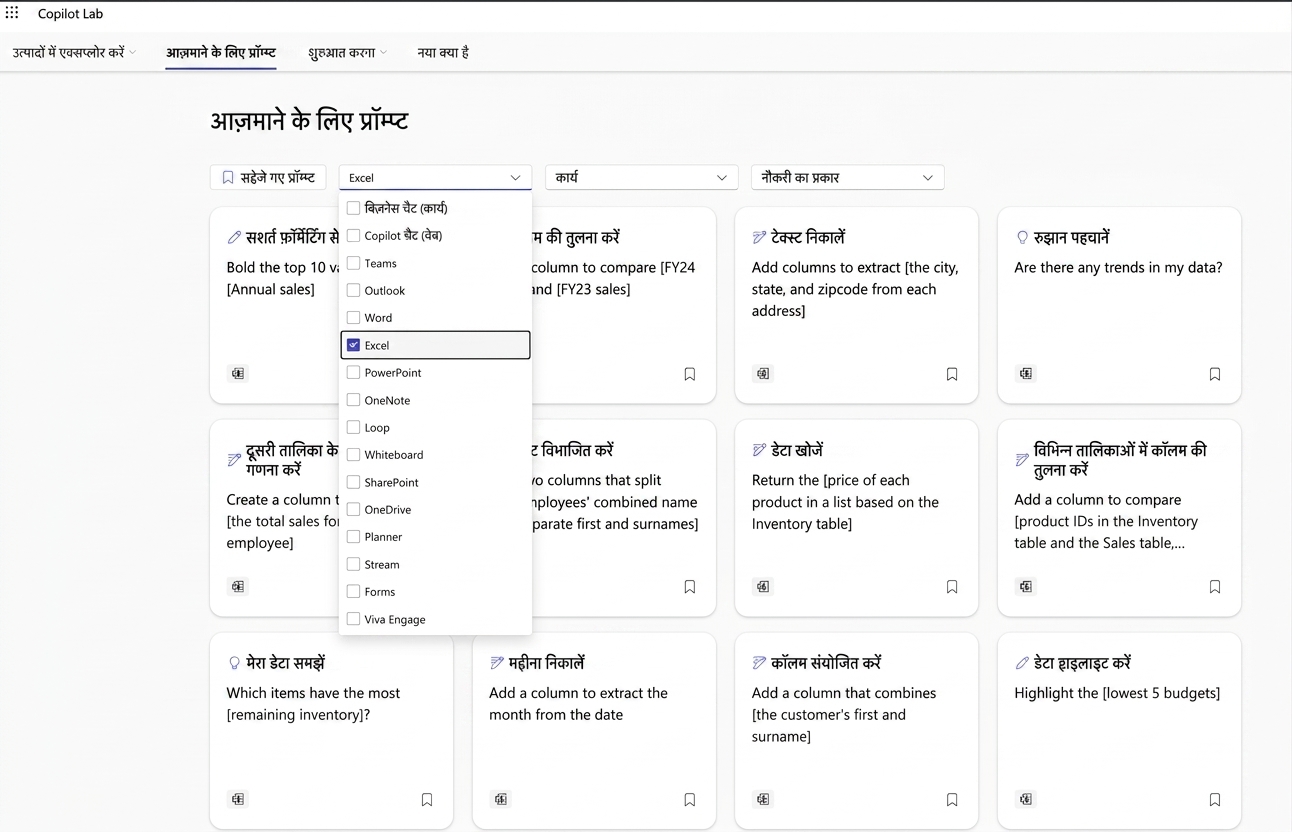
Task: Open the 'नया क्या है' tab
Action: 443,52
